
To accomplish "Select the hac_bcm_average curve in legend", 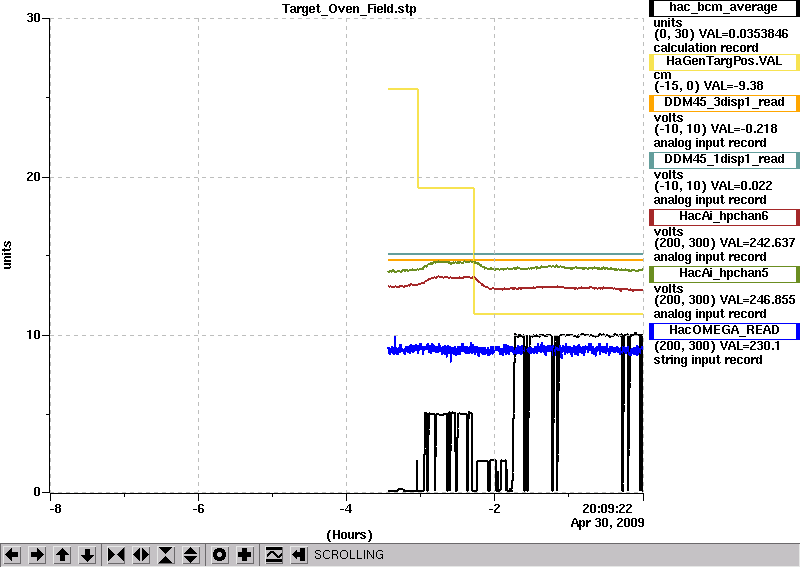I will (x=724, y=8).
